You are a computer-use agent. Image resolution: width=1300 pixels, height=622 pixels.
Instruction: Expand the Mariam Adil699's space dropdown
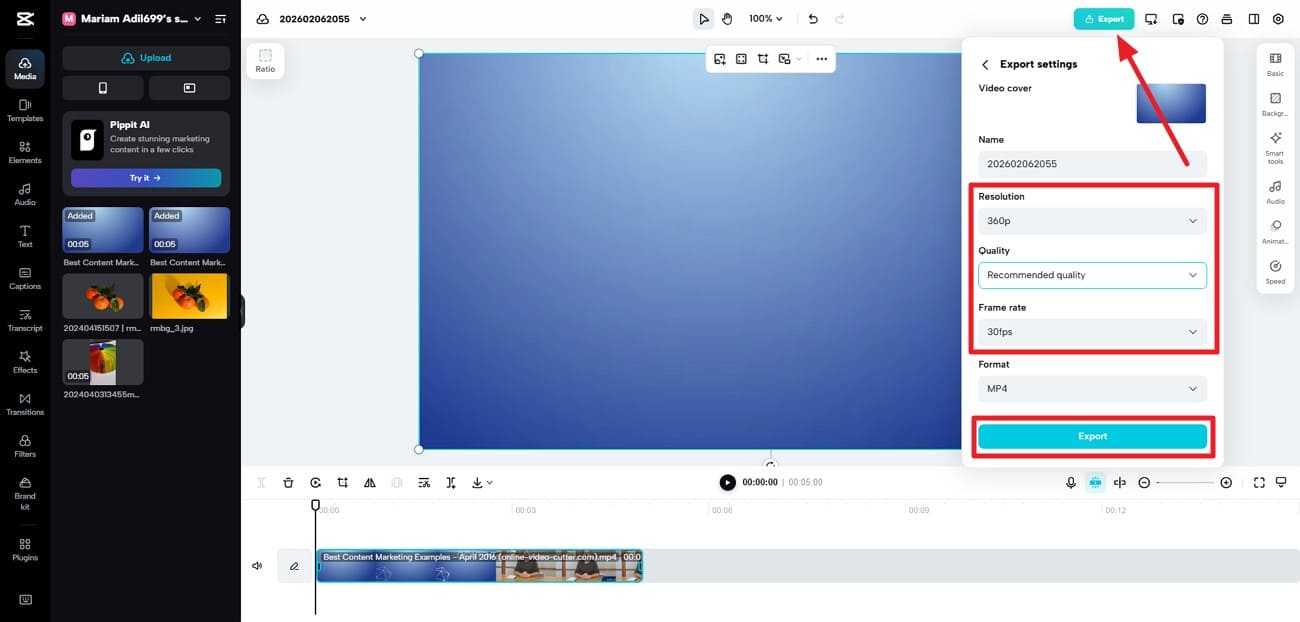click(197, 19)
